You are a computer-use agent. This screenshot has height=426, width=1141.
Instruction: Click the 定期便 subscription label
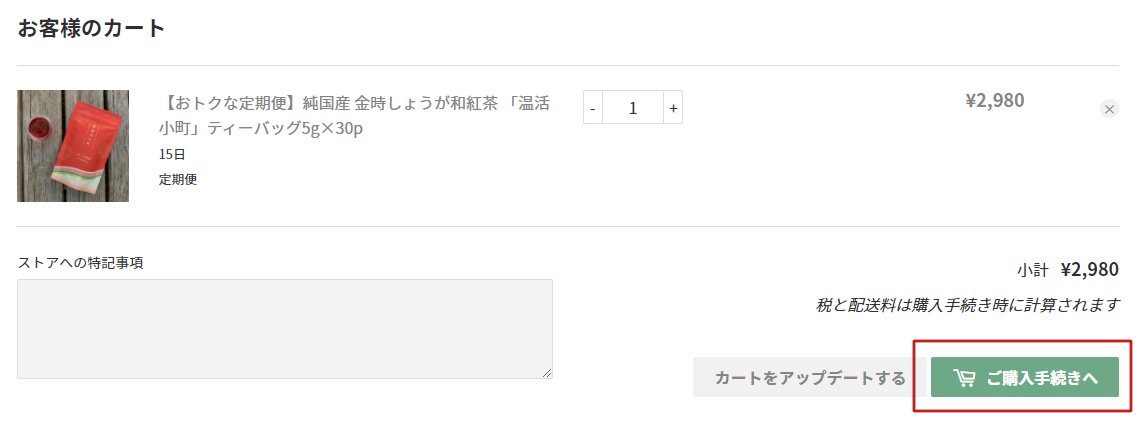178,179
